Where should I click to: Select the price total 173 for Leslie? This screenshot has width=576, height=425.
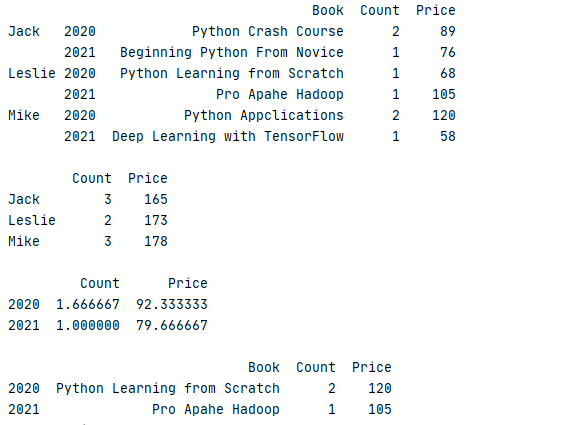(156, 220)
